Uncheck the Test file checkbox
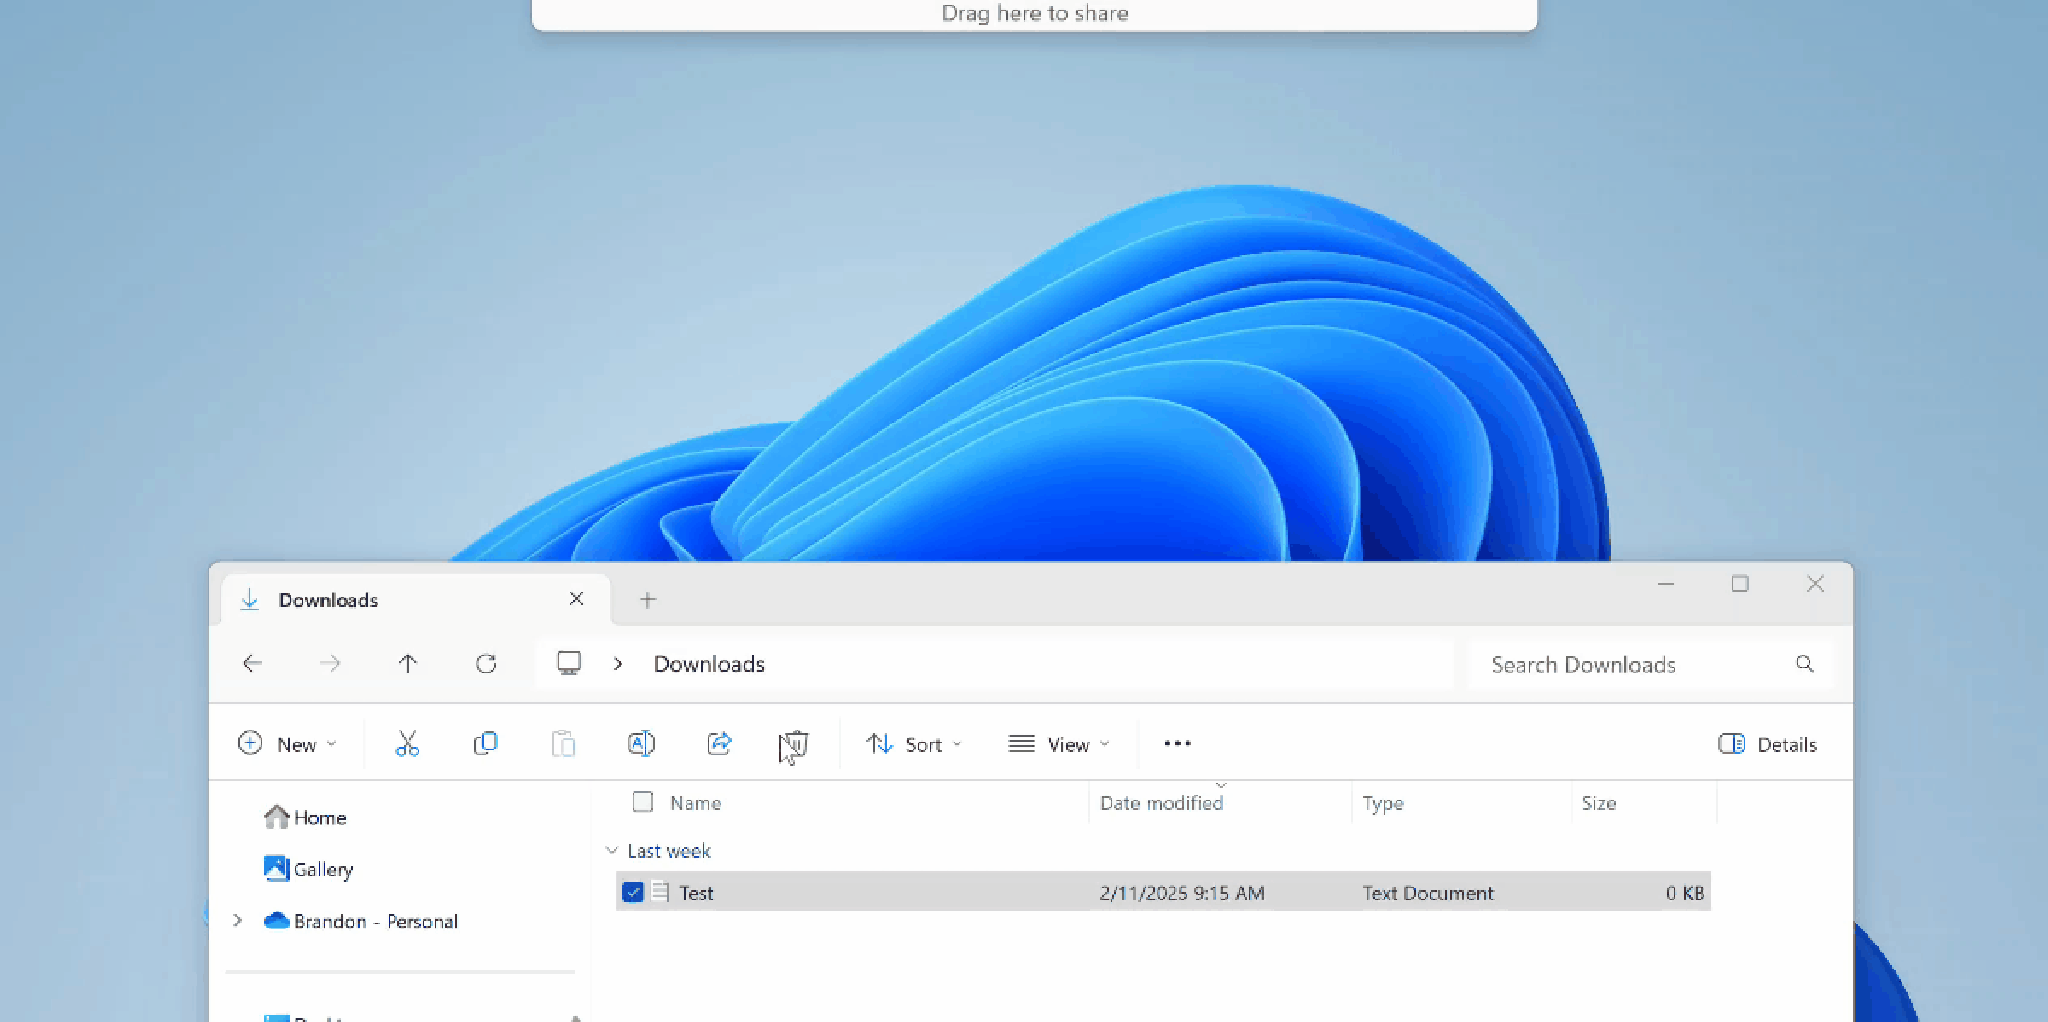2048x1022 pixels. click(632, 892)
